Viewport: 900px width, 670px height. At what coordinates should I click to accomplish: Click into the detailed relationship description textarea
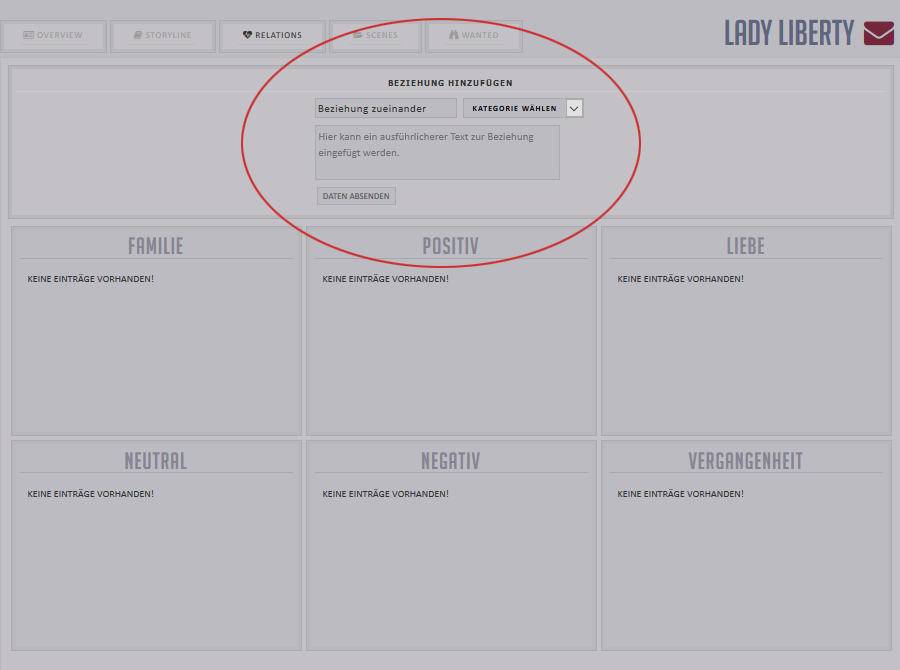pyautogui.click(x=437, y=152)
